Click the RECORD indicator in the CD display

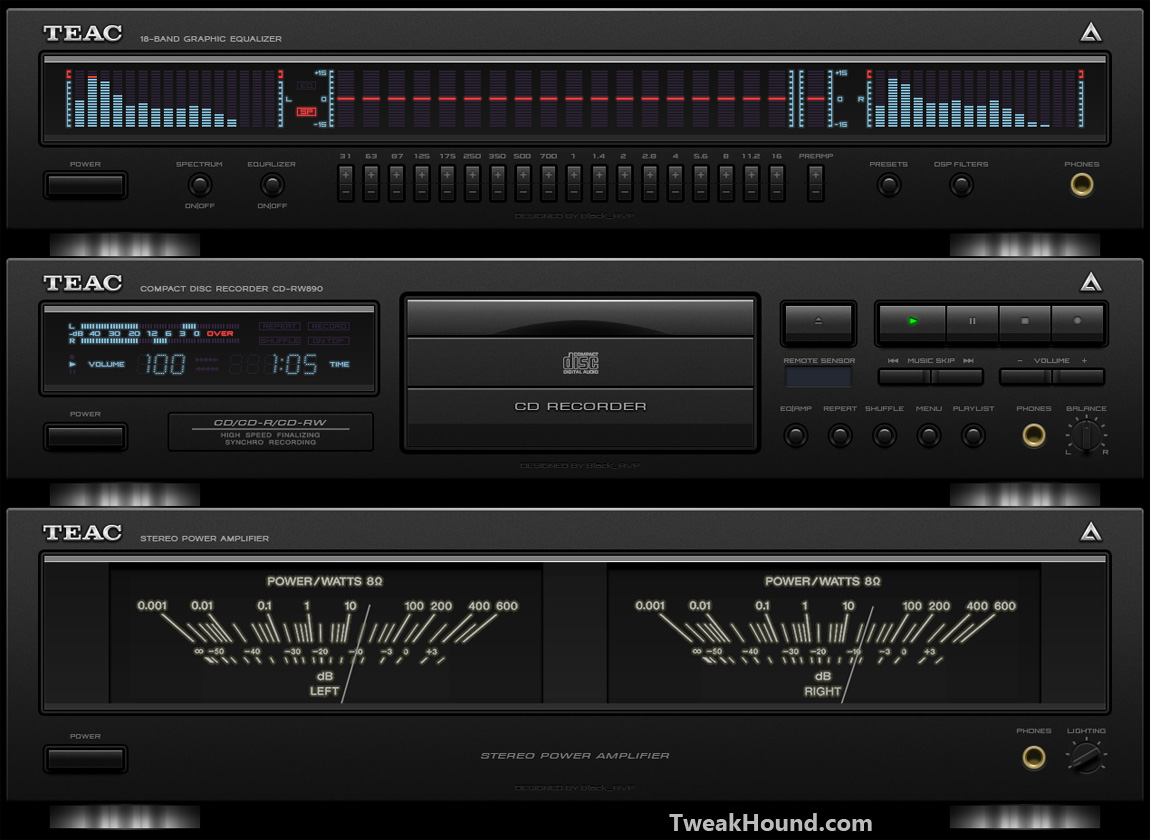tap(329, 326)
